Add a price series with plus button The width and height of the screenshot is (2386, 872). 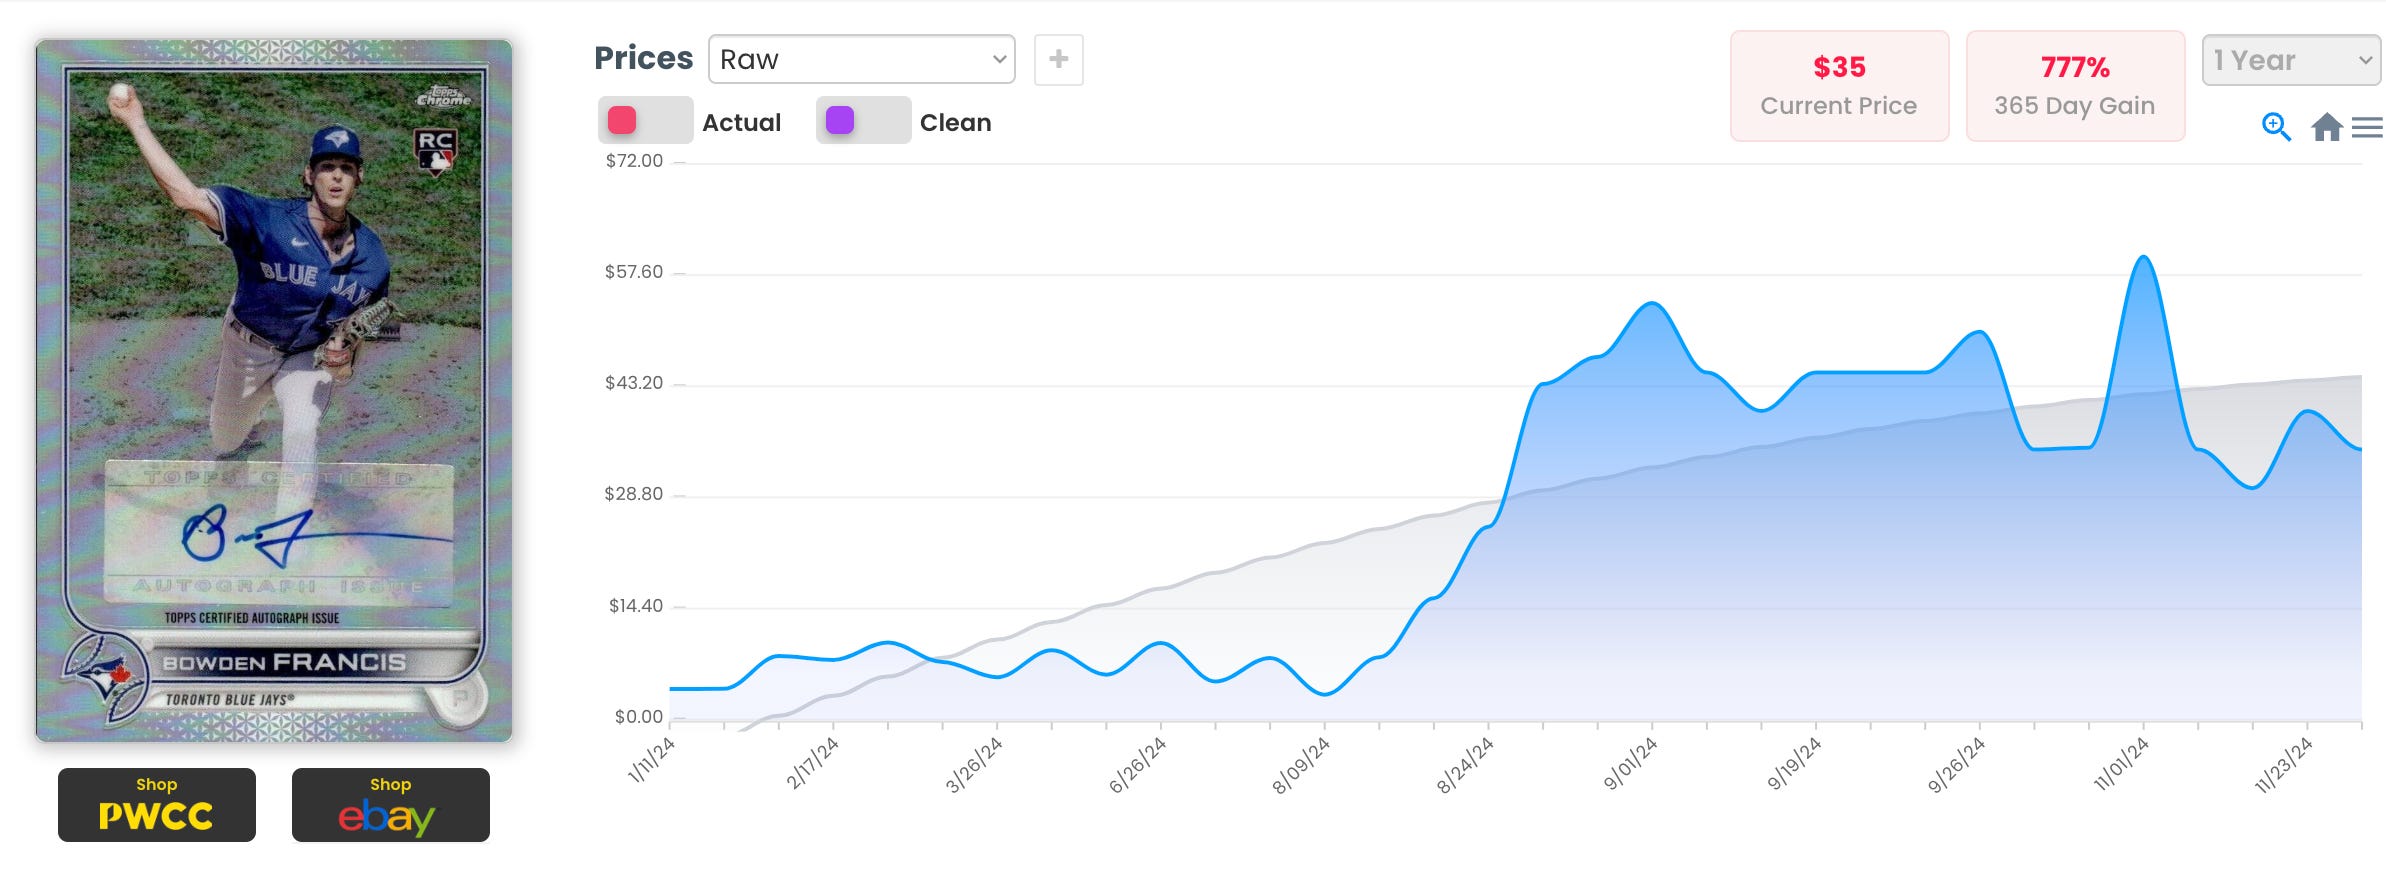tap(1058, 59)
